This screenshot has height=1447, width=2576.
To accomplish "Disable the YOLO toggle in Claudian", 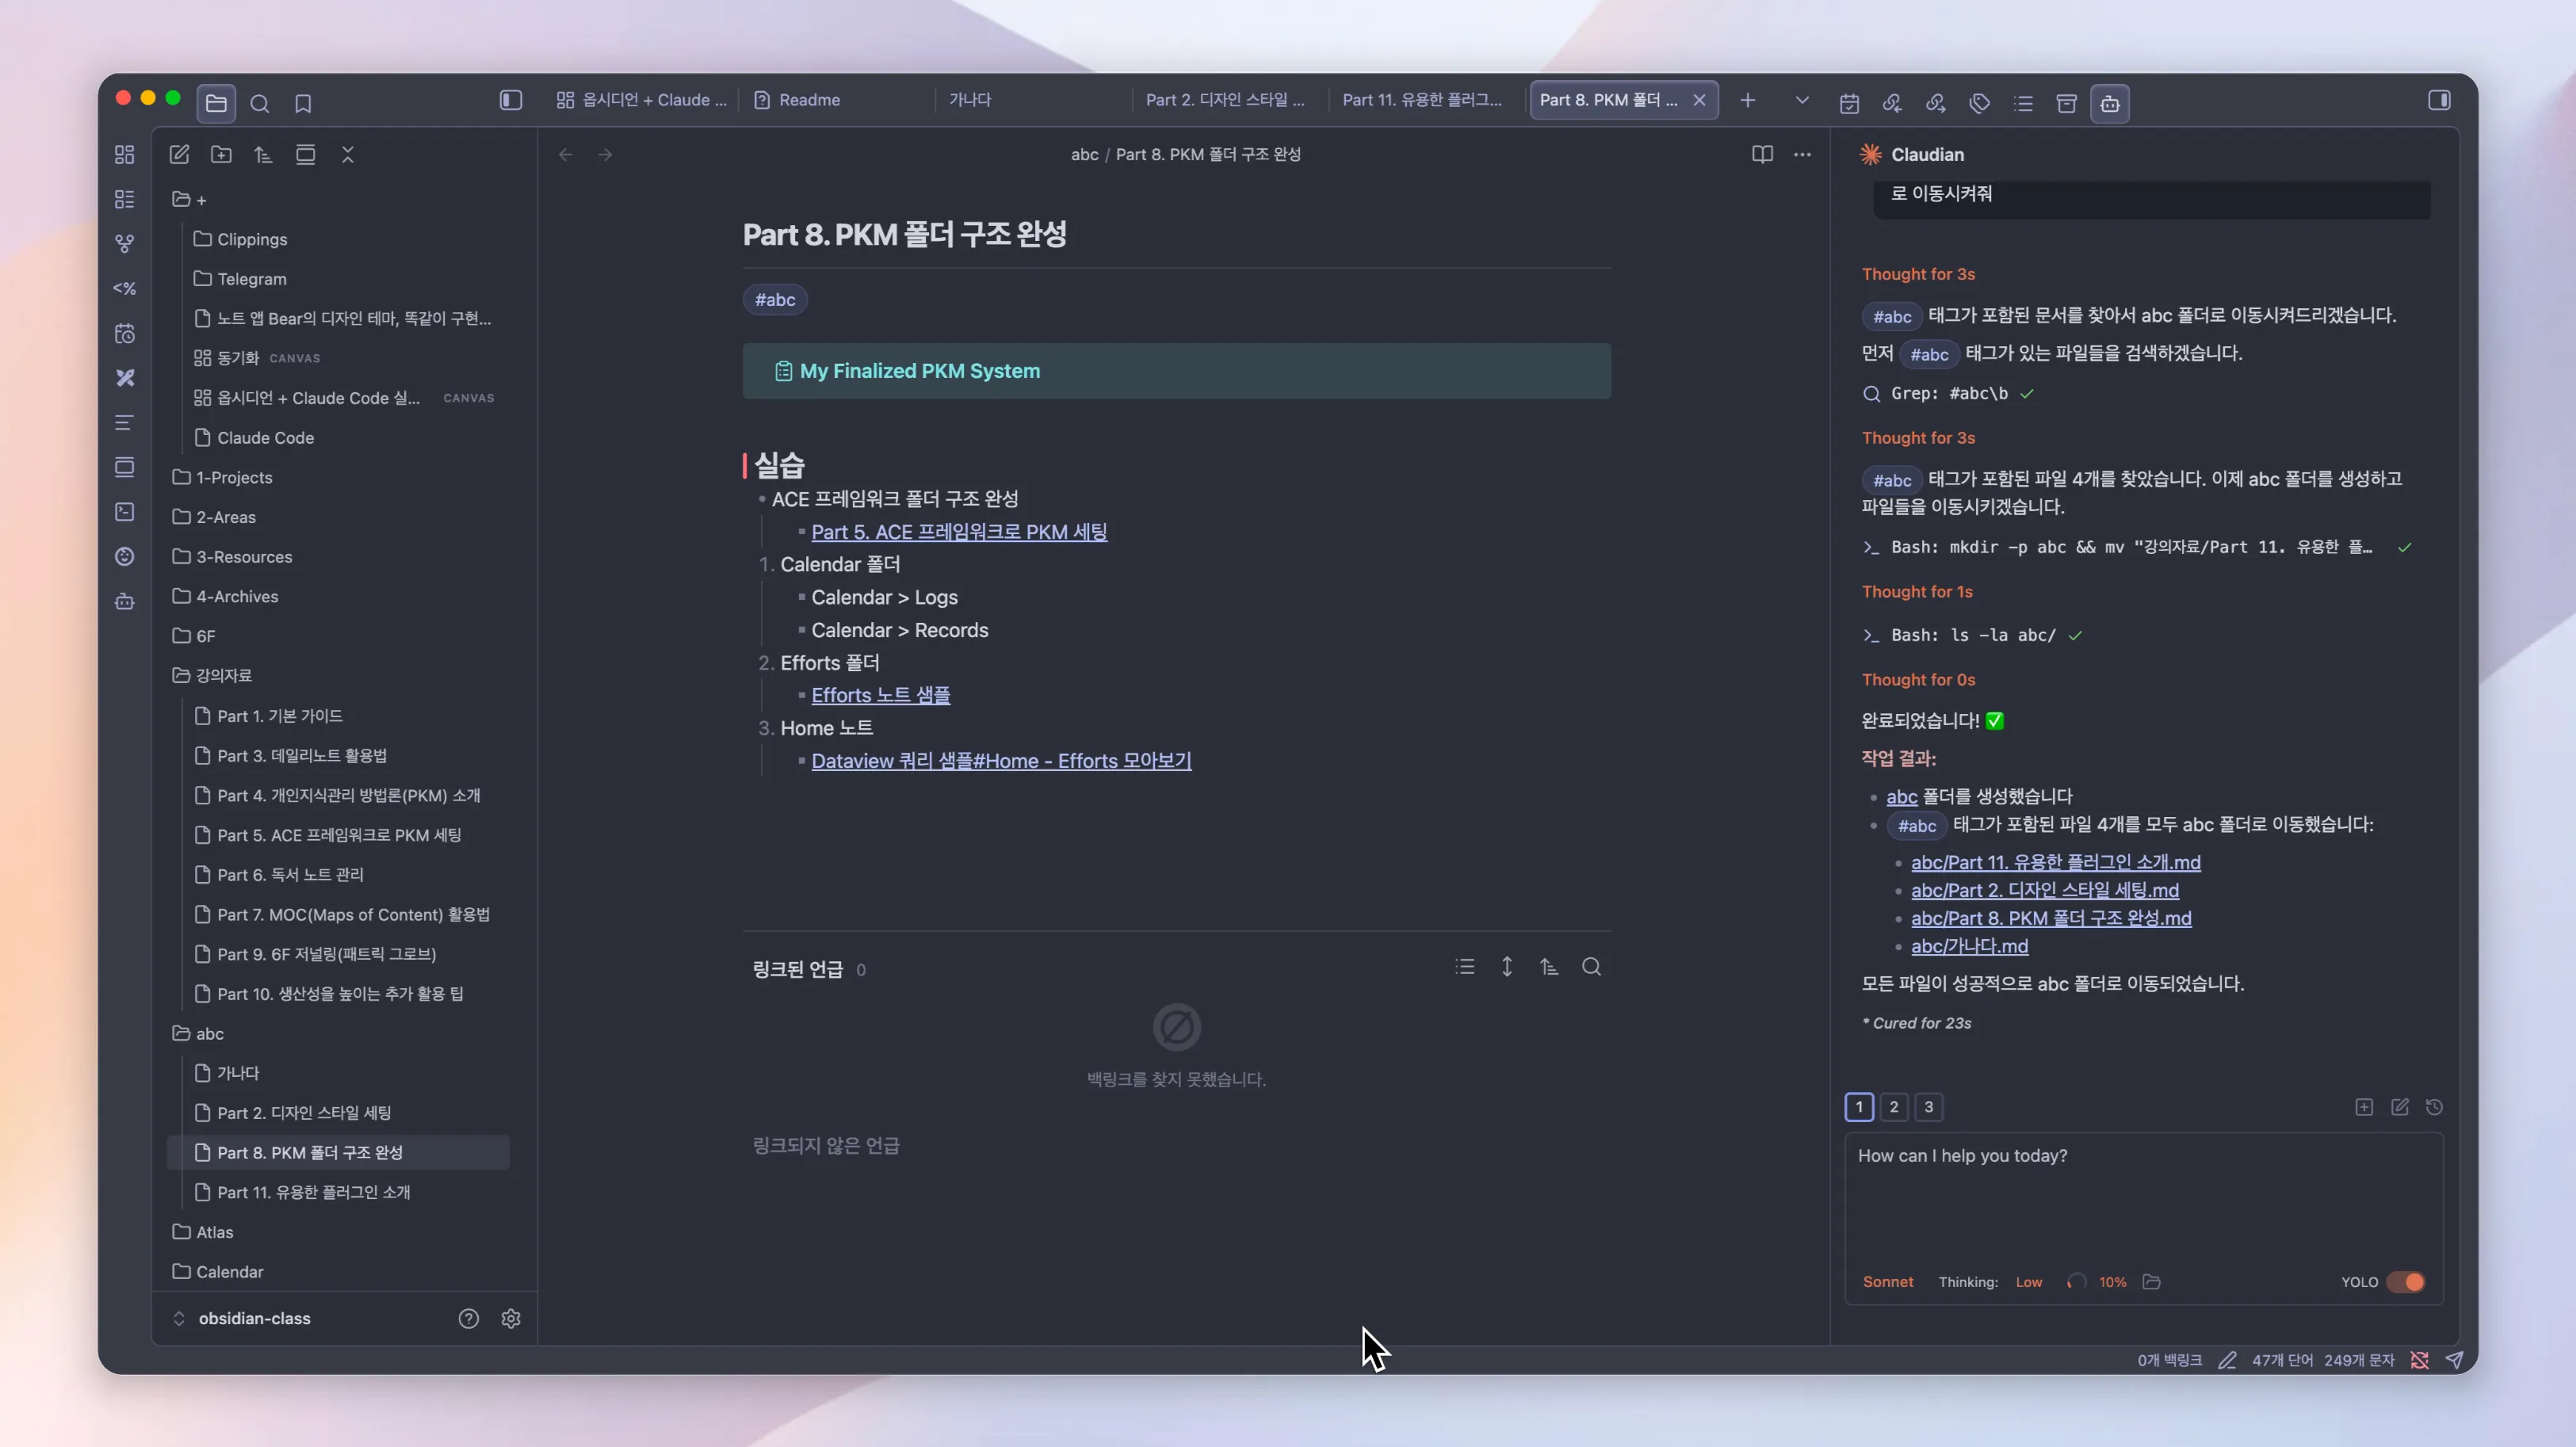I will pos(2404,1282).
